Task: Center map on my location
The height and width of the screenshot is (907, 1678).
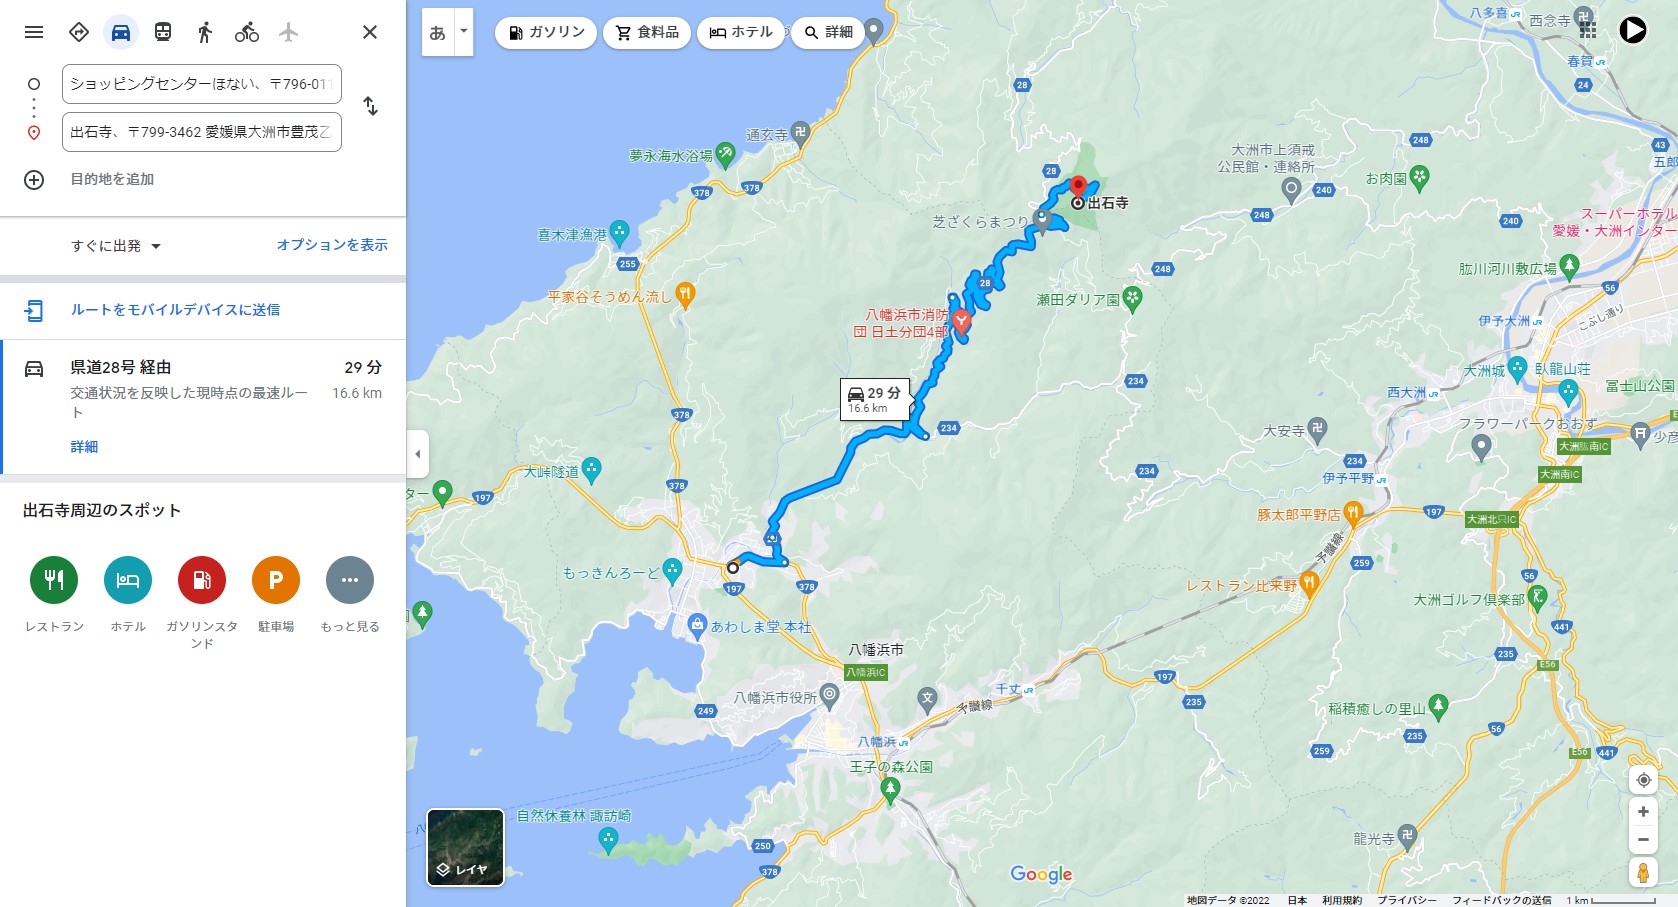Action: [1643, 780]
